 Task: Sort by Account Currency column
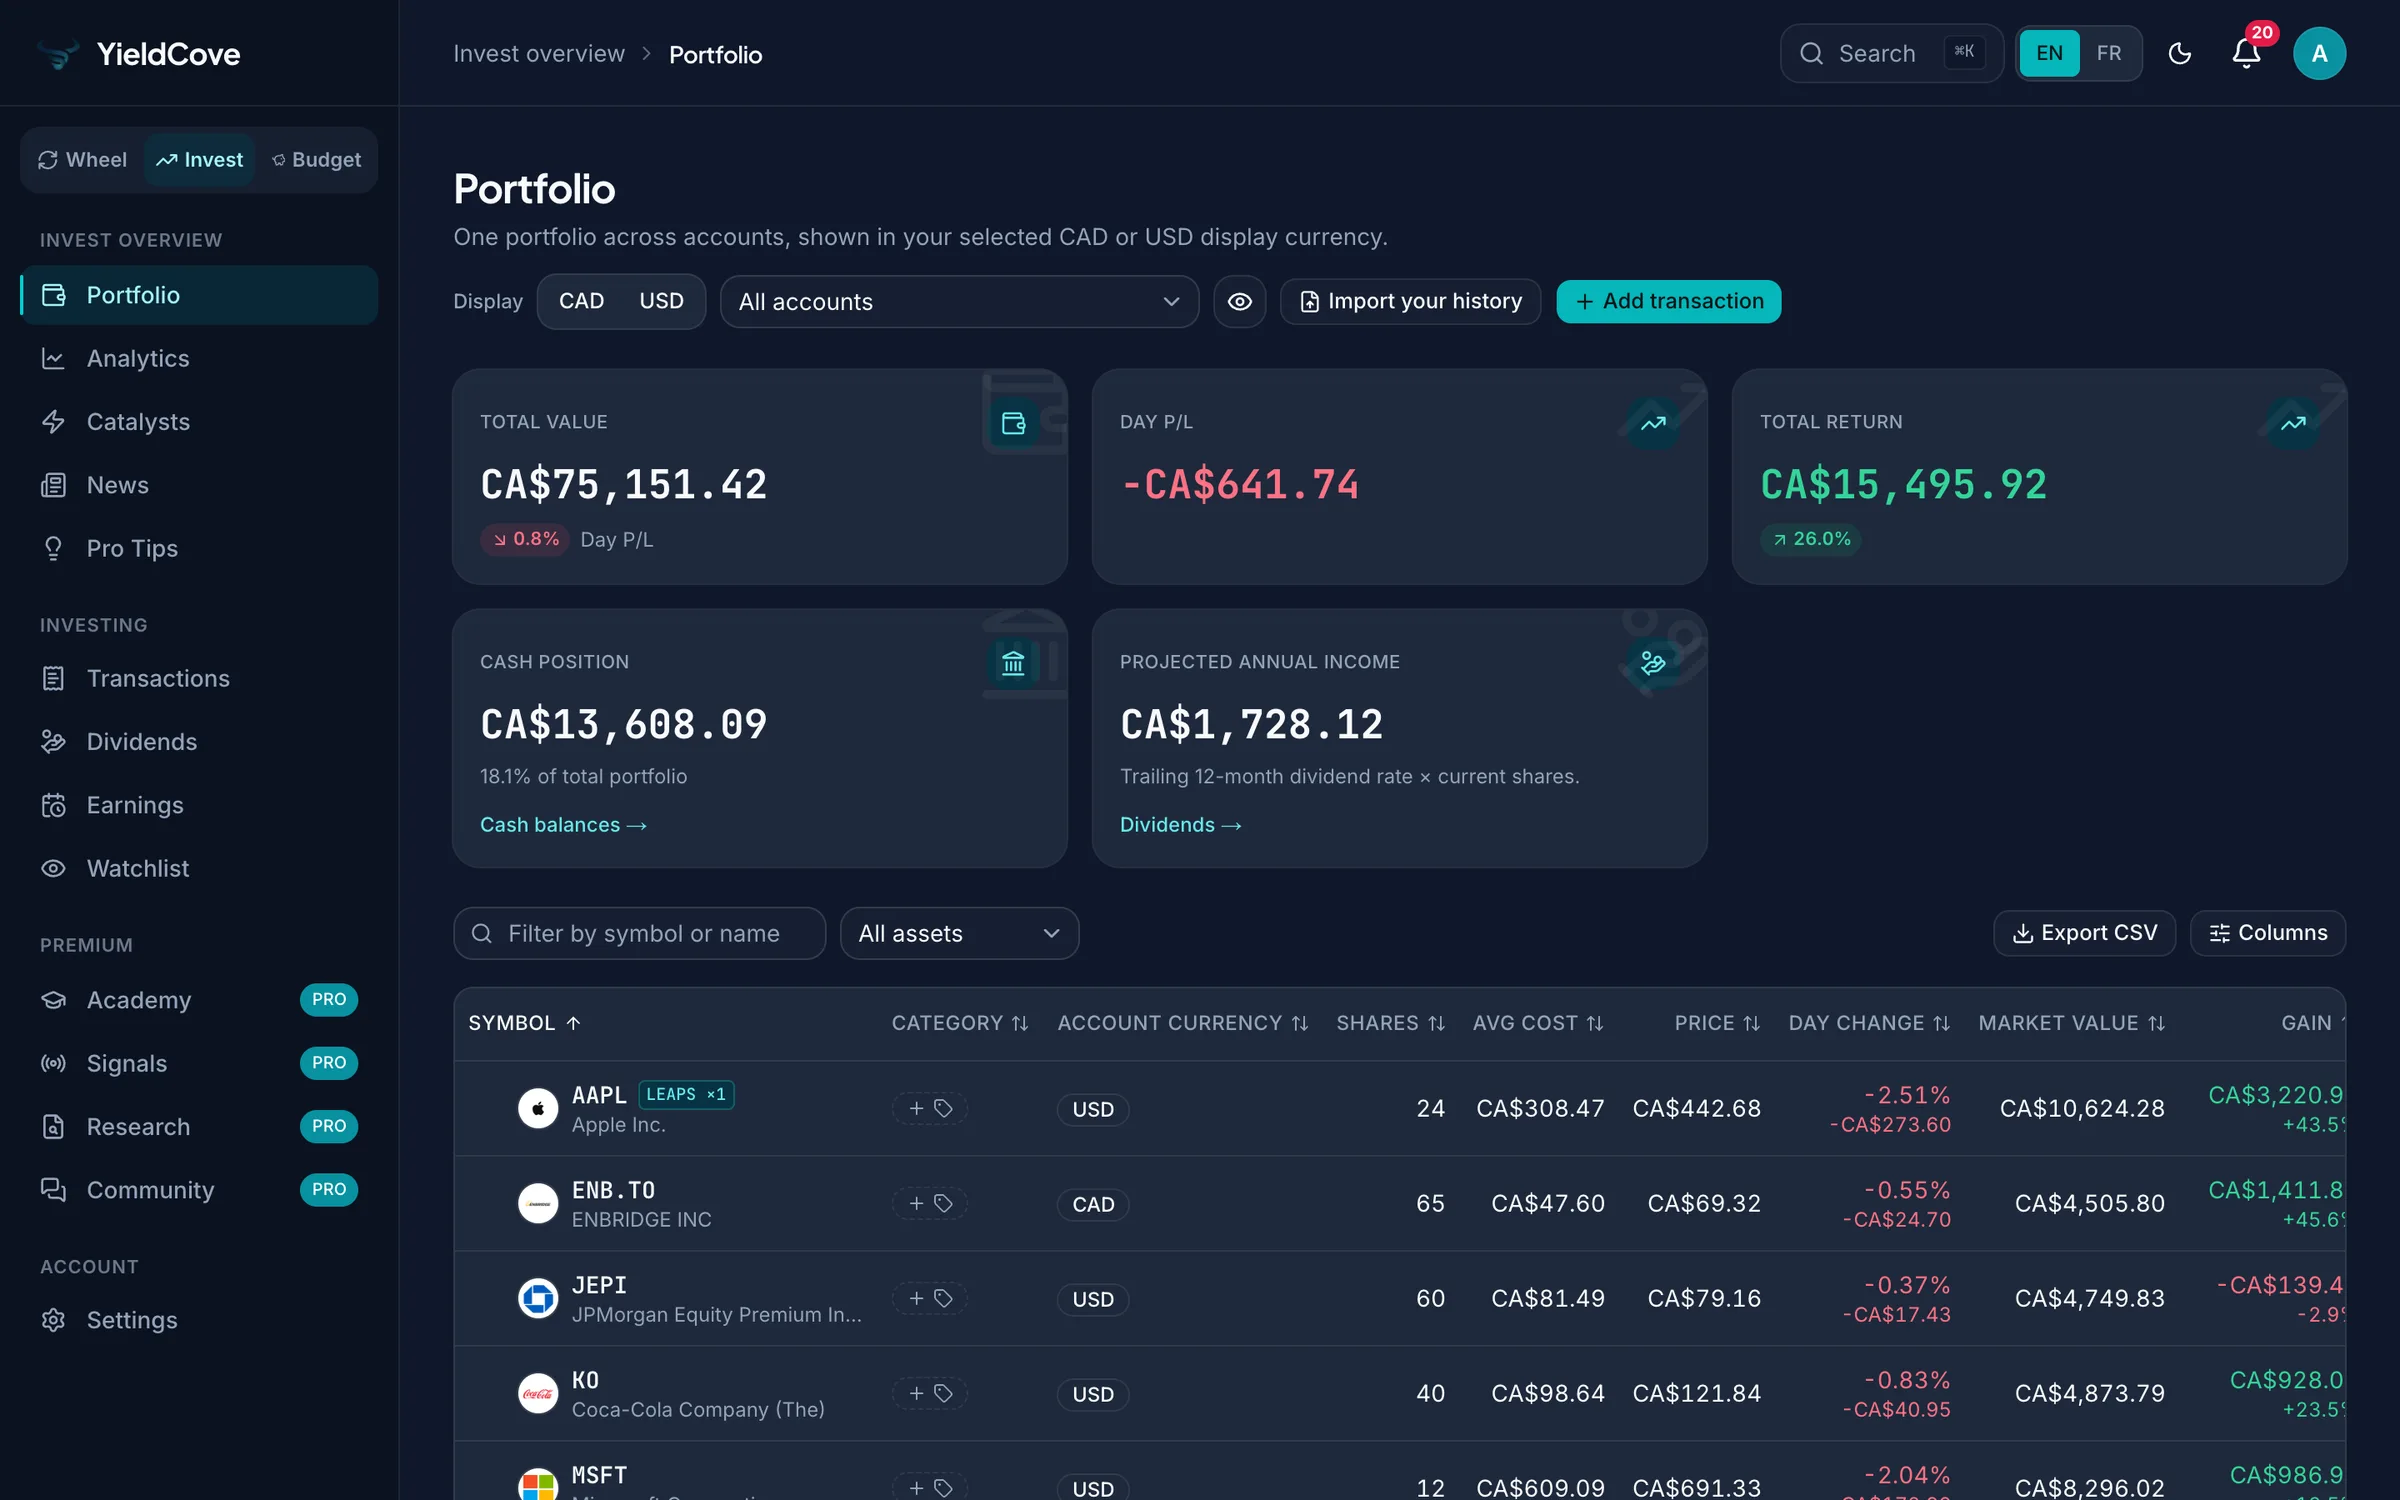click(x=1183, y=1023)
